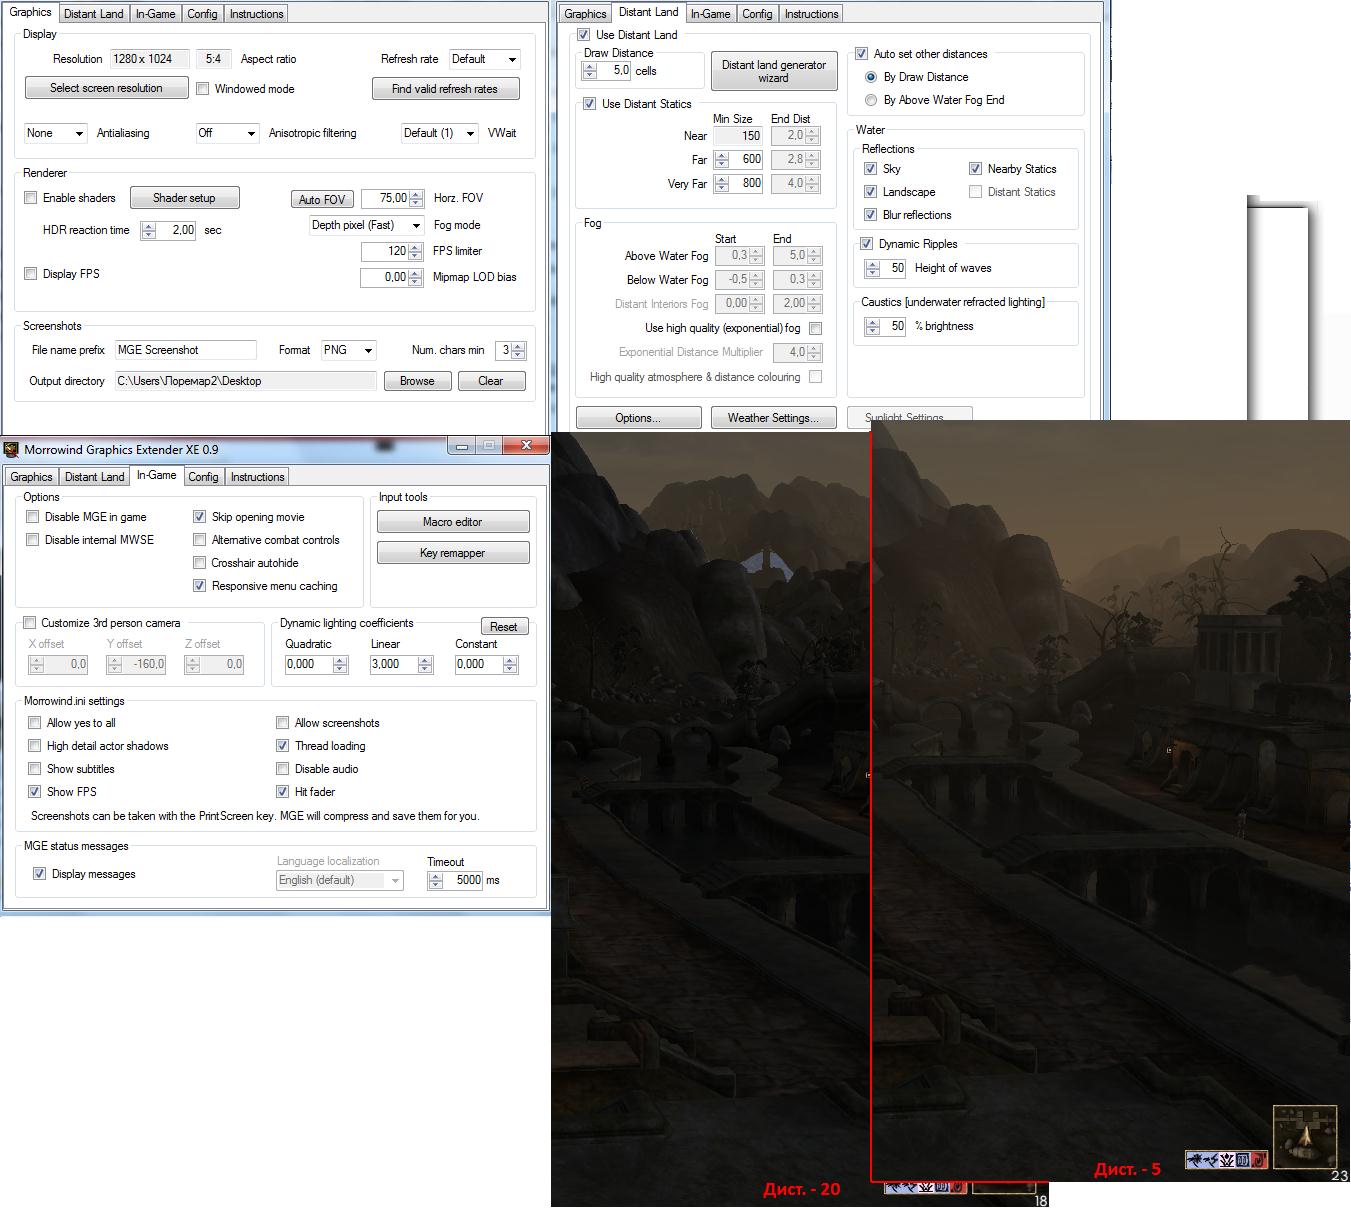The image size is (1351, 1208).
Task: Select the By Draw Distance radio option
Action: tap(871, 77)
